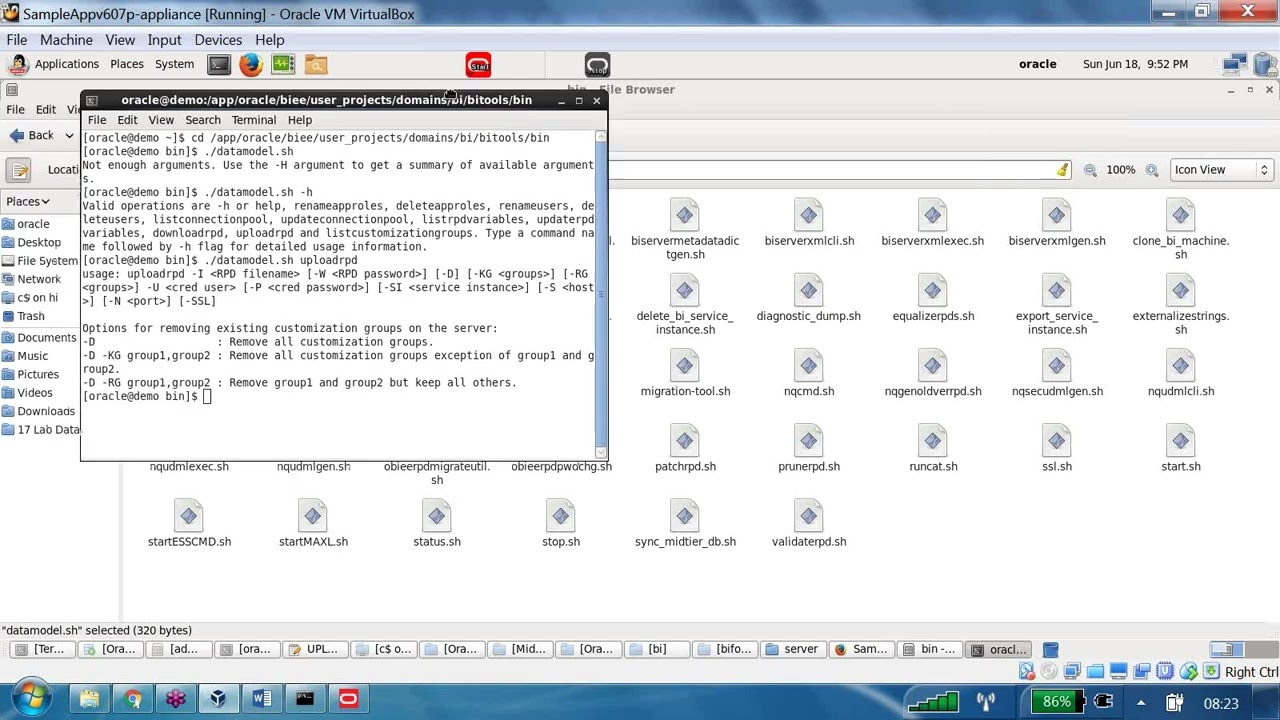Open Word from Windows taskbar

(x=262, y=699)
